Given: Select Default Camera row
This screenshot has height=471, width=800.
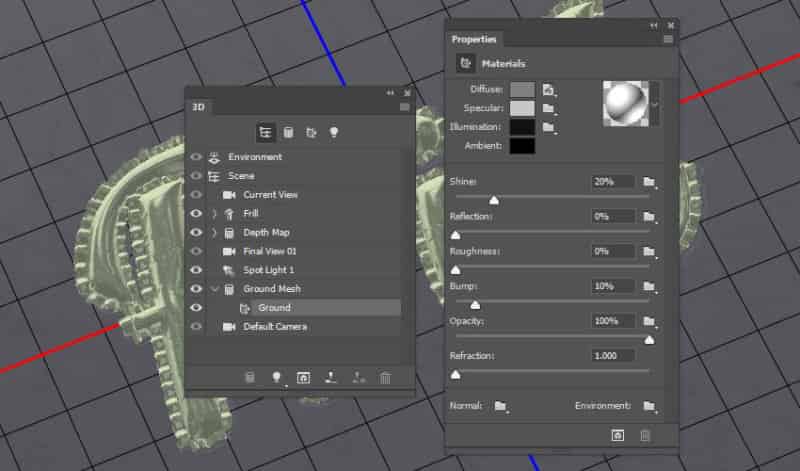Looking at the screenshot, I should point(304,327).
